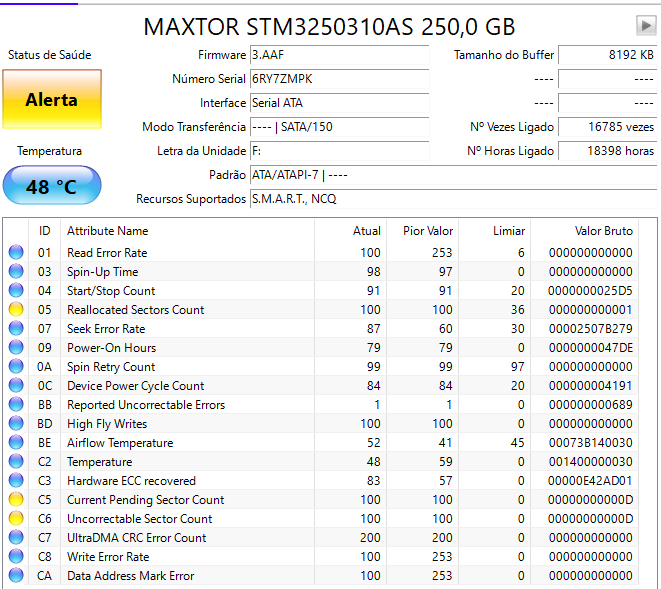
Task: Click yellow status icon for Current Pending Sector Count
Action: pyautogui.click(x=16, y=499)
